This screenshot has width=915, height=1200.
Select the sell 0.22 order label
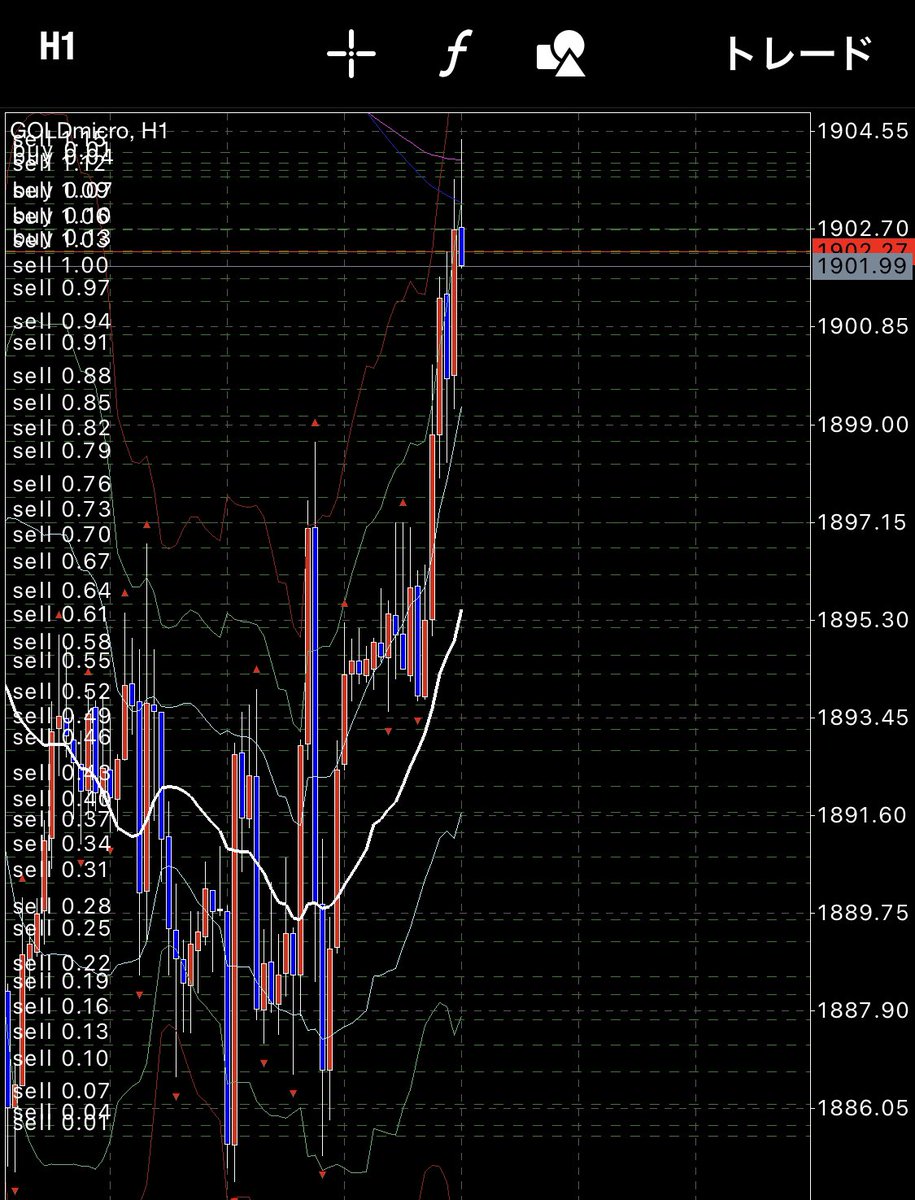[x=61, y=963]
